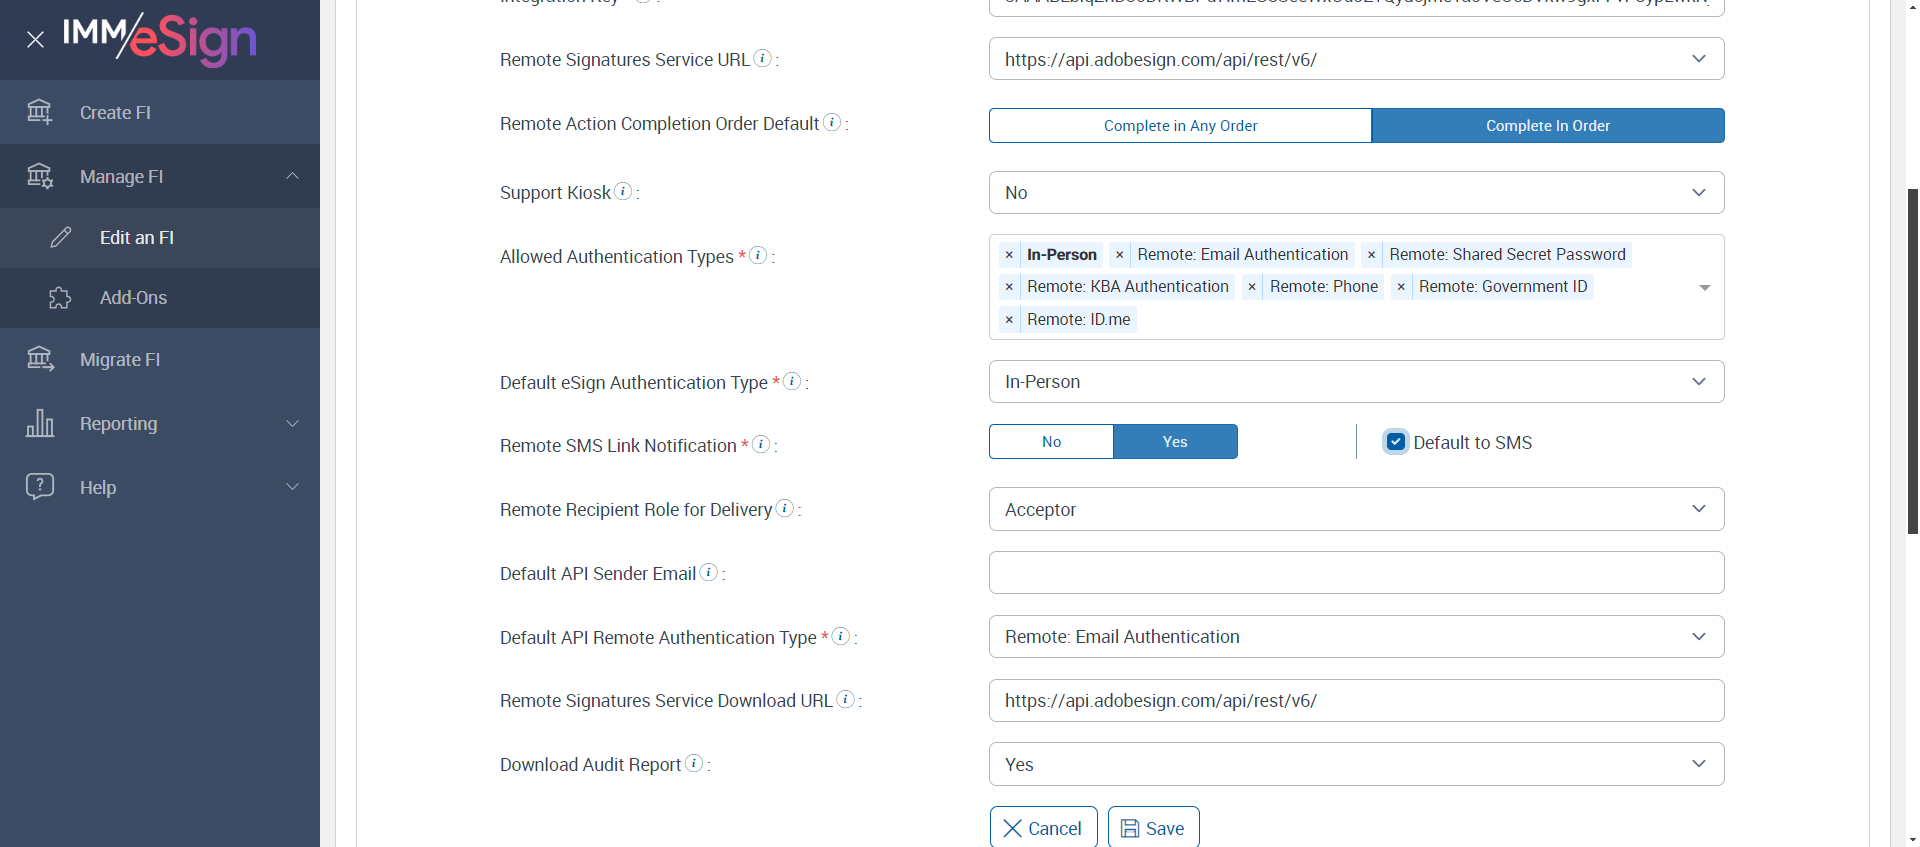Open Default eSign Authentication Type dropdown

click(1356, 382)
